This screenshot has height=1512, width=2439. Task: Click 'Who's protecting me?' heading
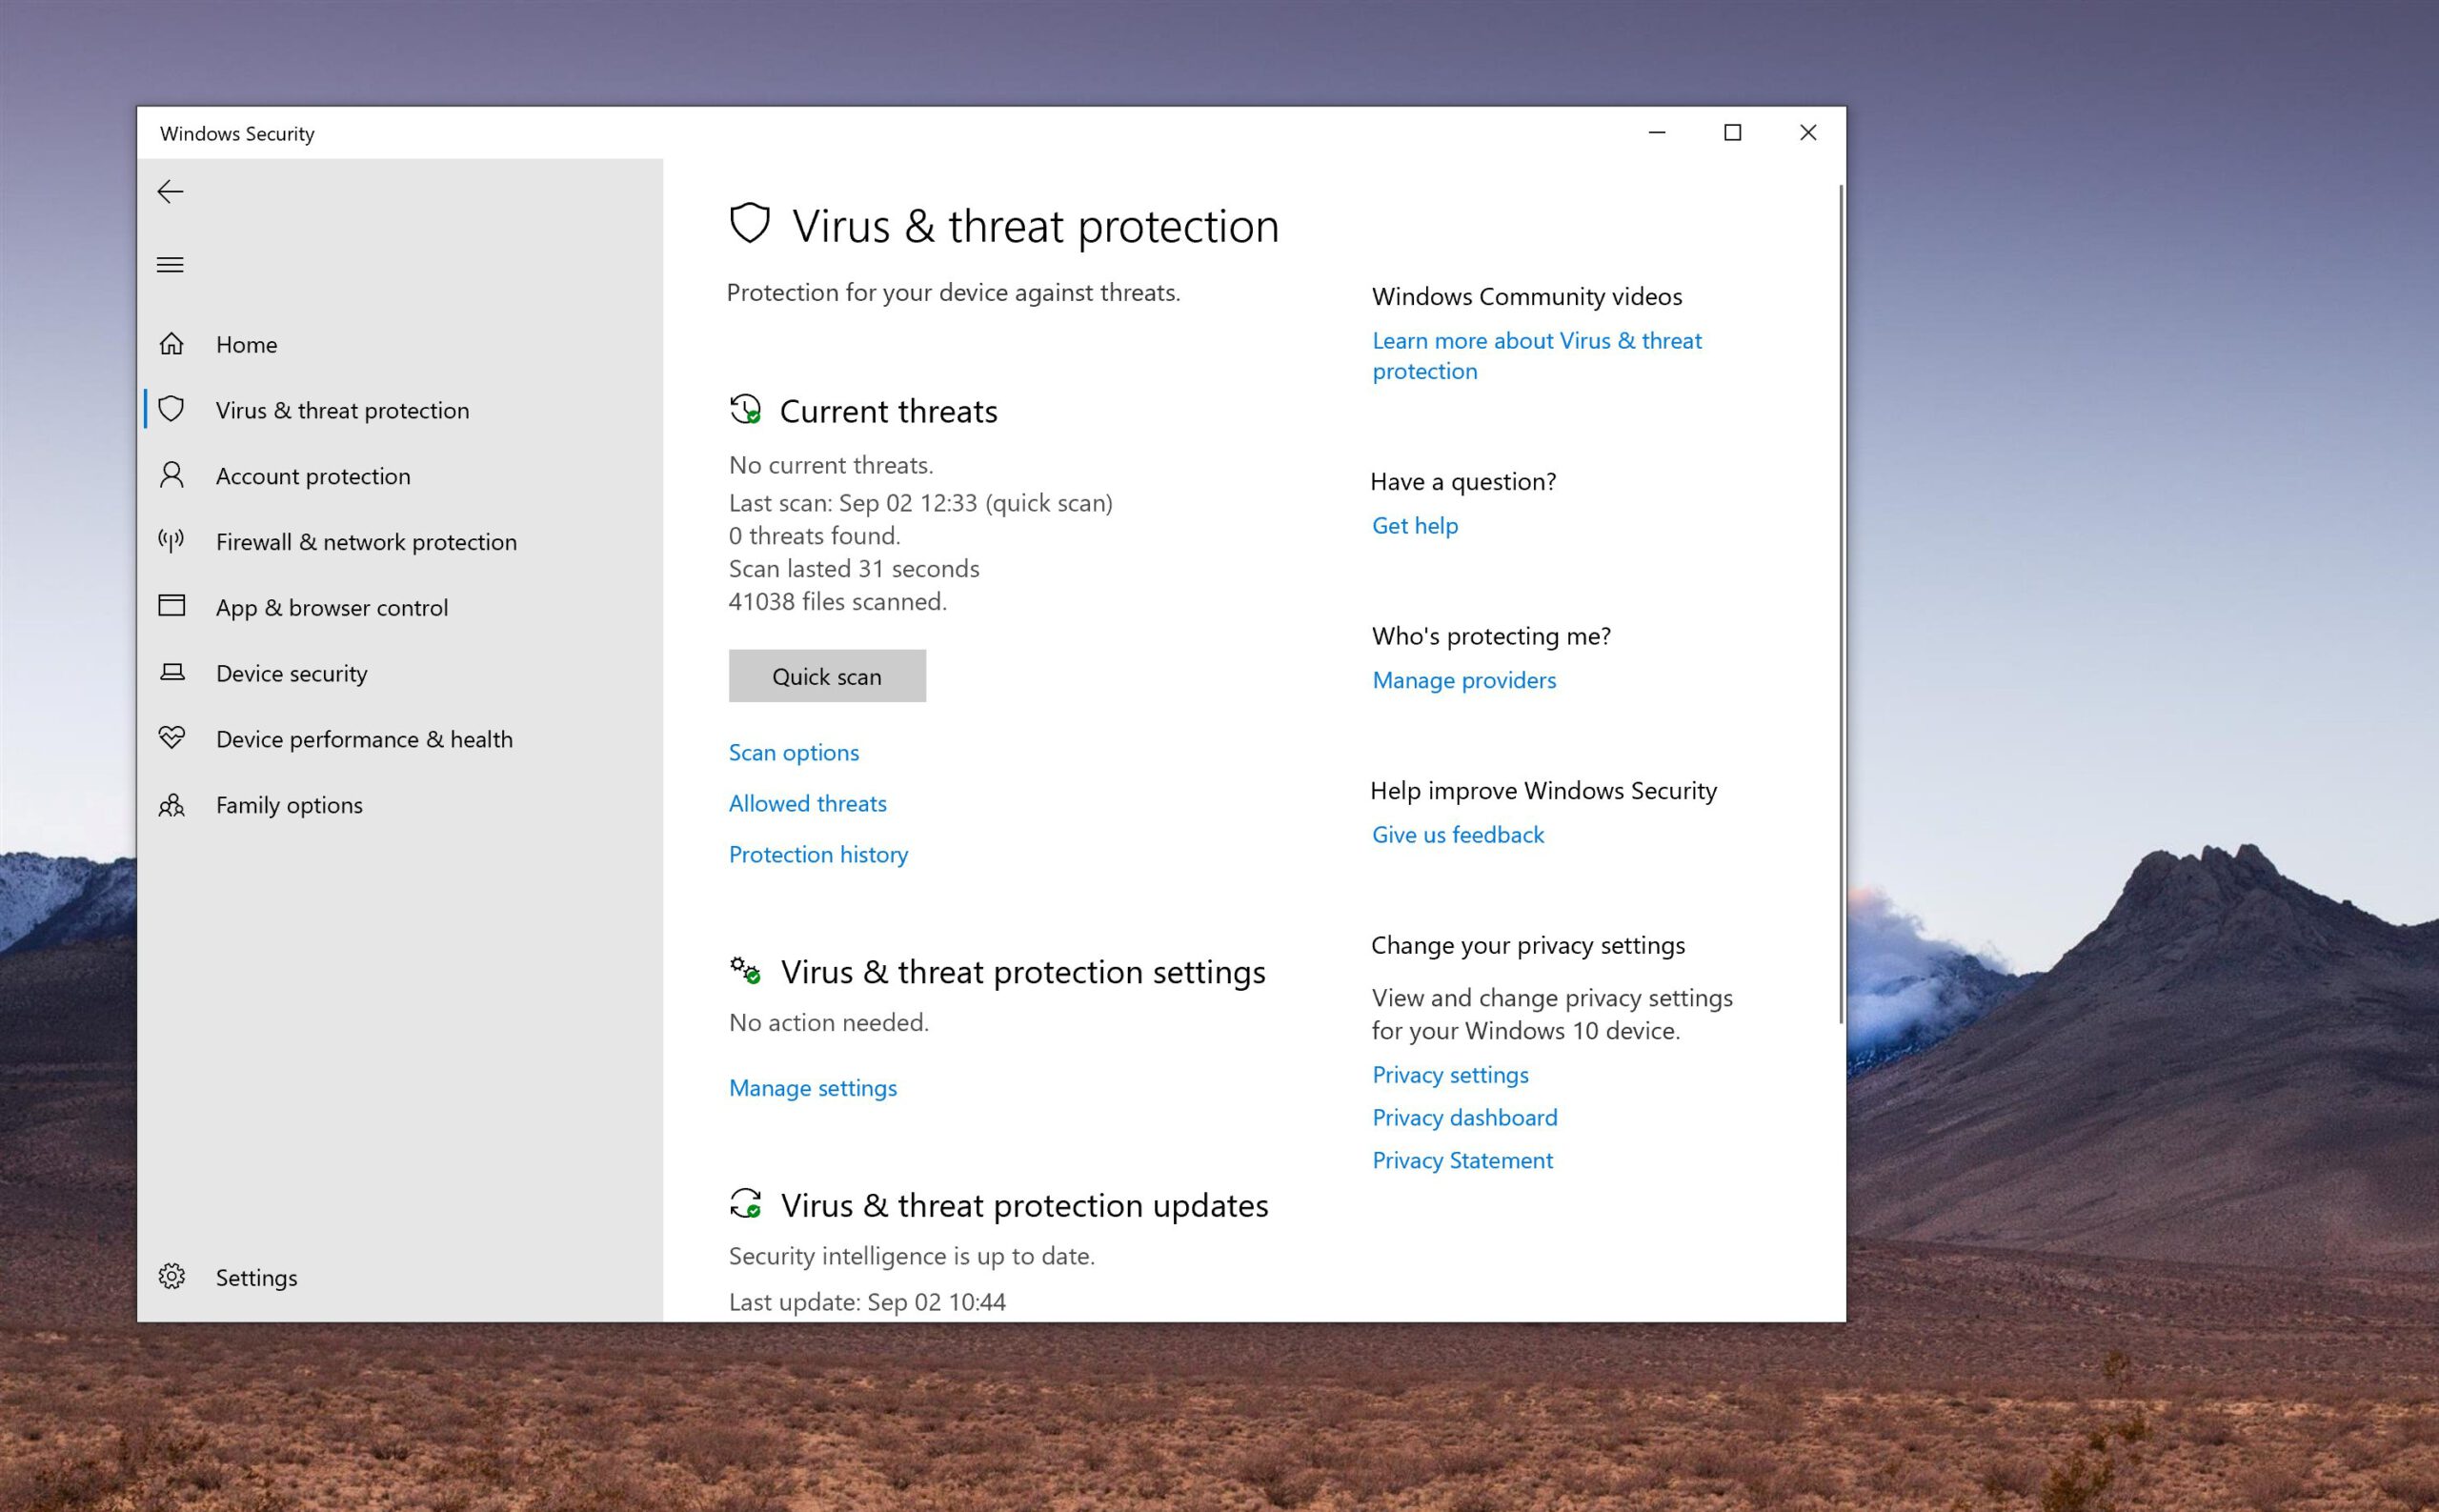pyautogui.click(x=1491, y=637)
